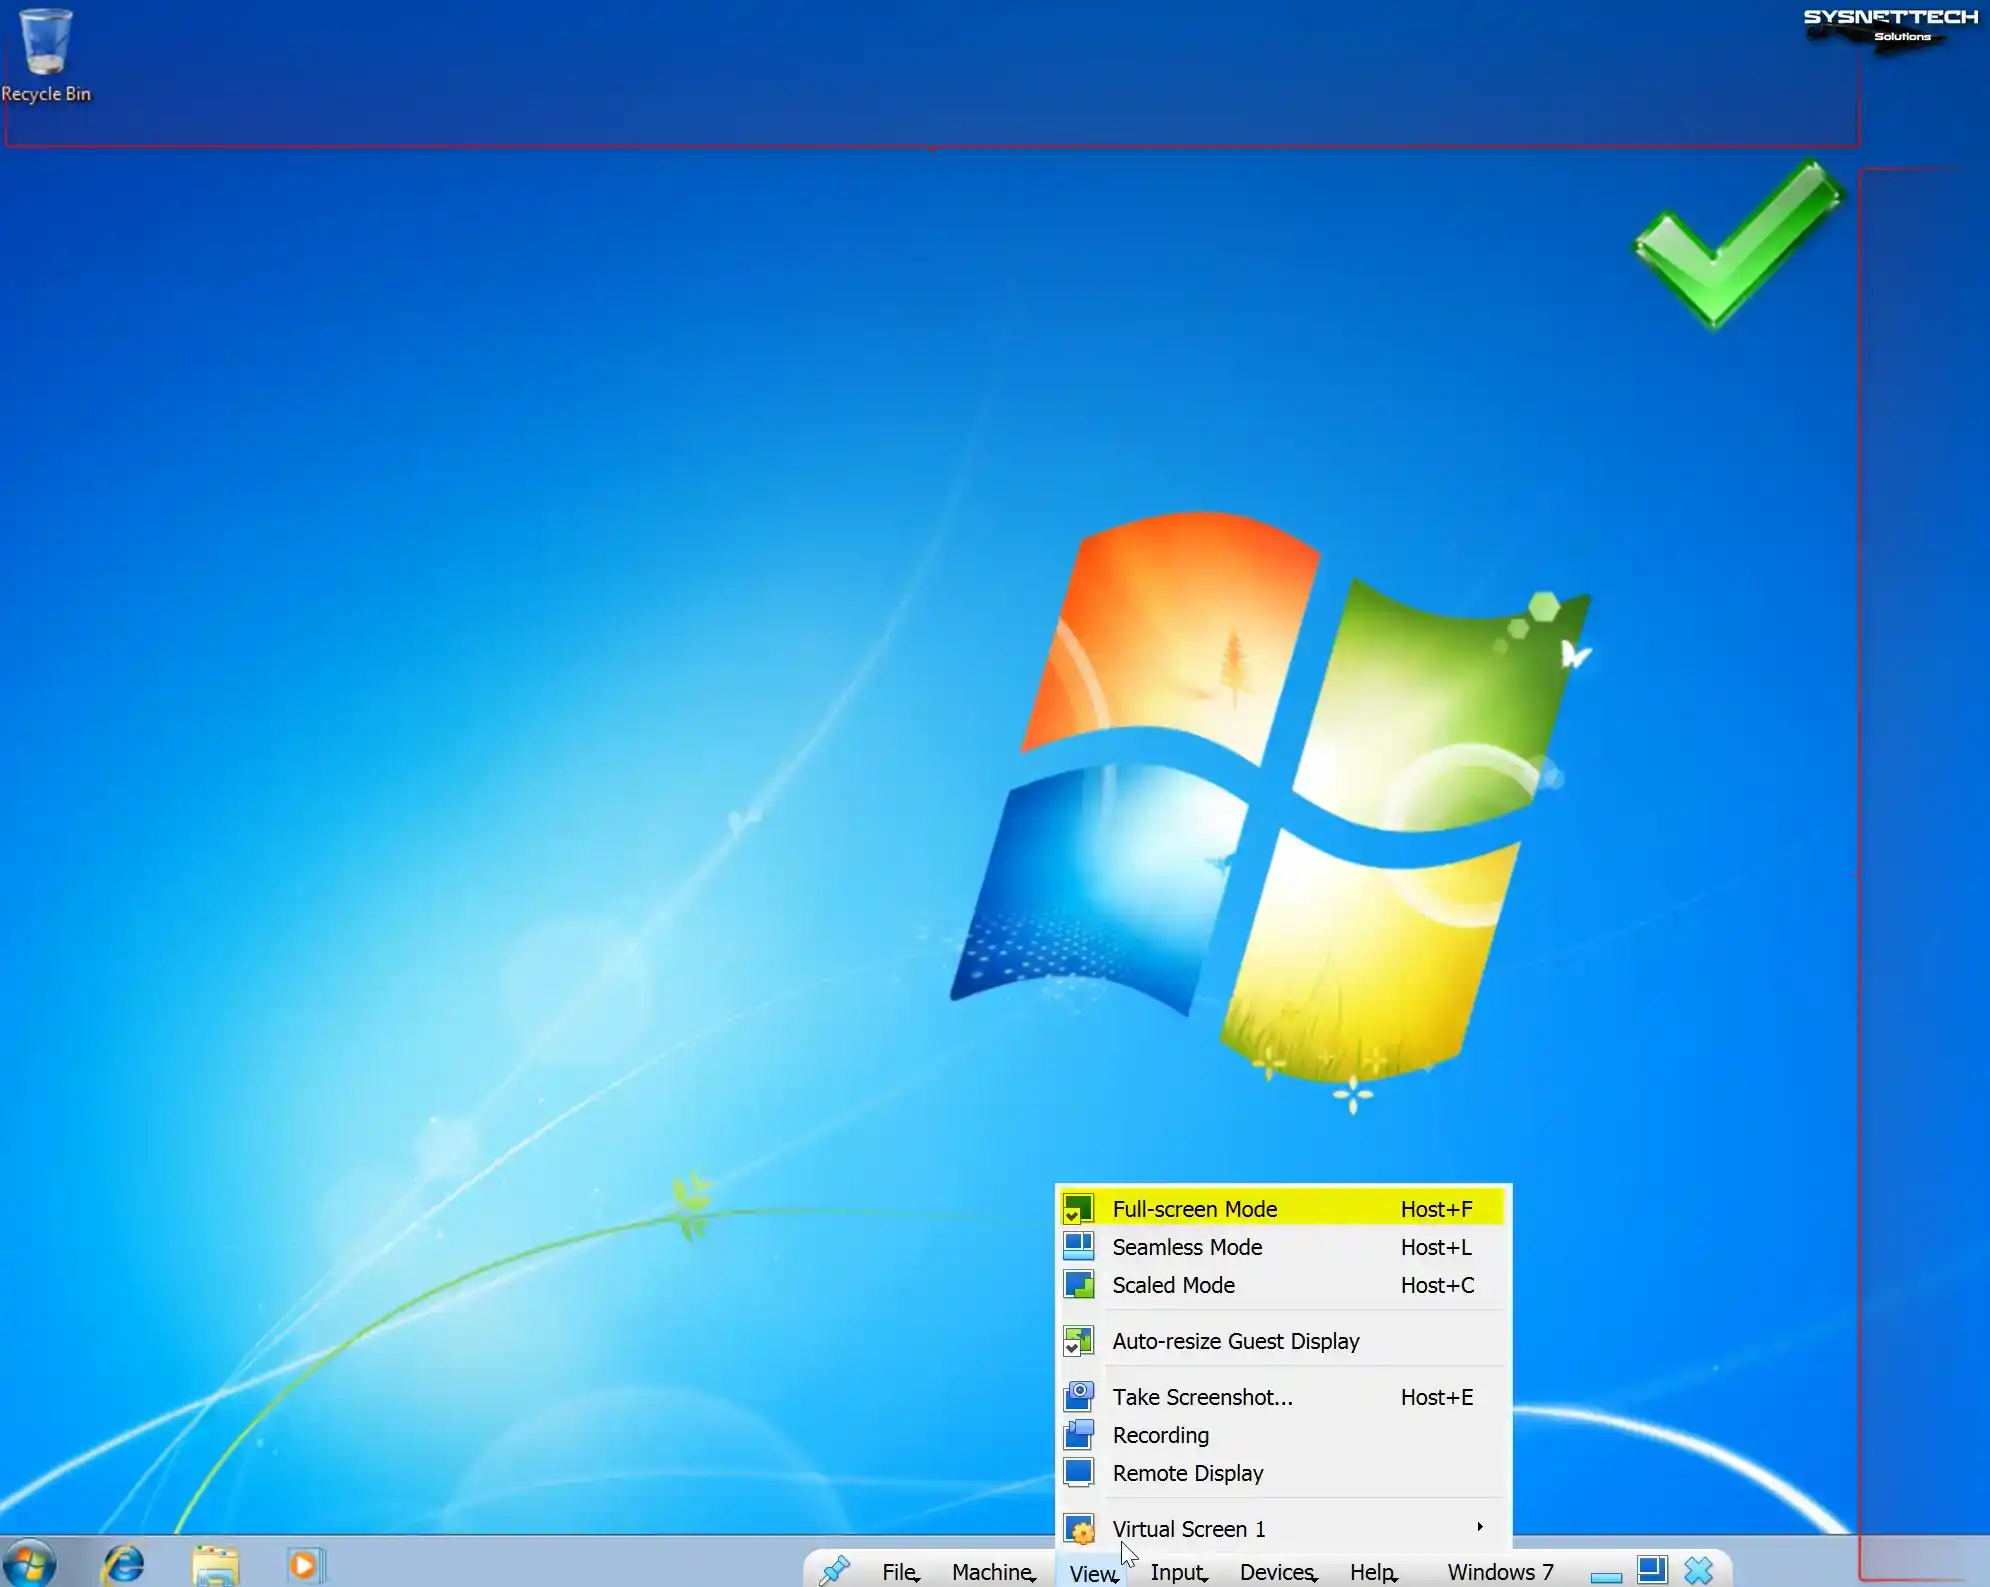Viewport: 1990px width, 1587px height.
Task: Open Input menu in VirtualBox toolbar
Action: click(x=1176, y=1572)
